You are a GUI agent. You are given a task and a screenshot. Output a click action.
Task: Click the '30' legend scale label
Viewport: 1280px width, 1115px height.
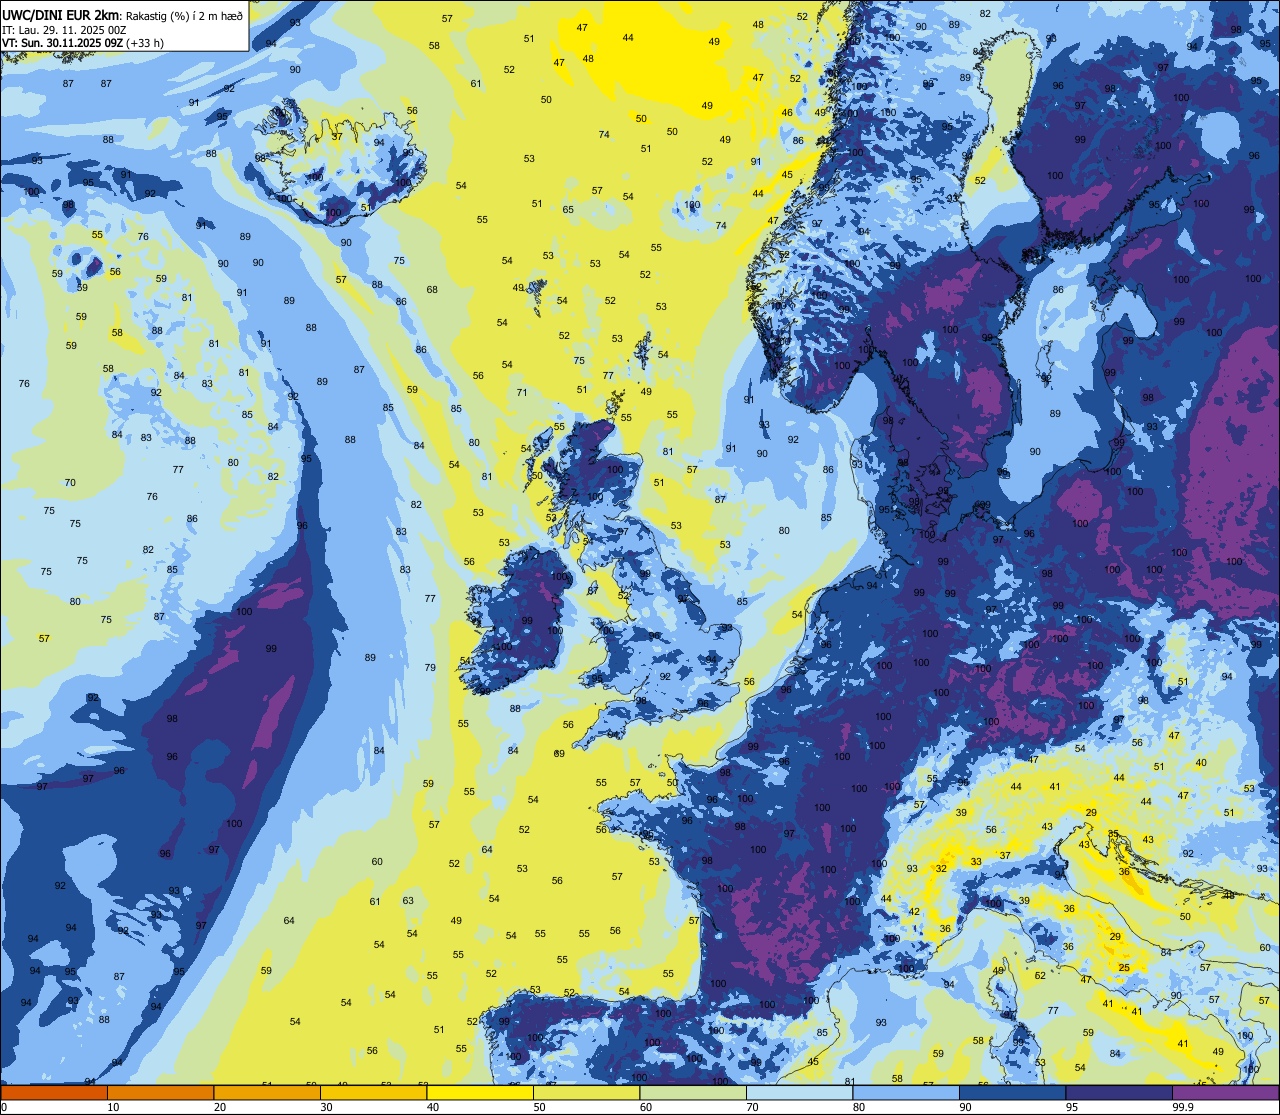(x=326, y=1107)
